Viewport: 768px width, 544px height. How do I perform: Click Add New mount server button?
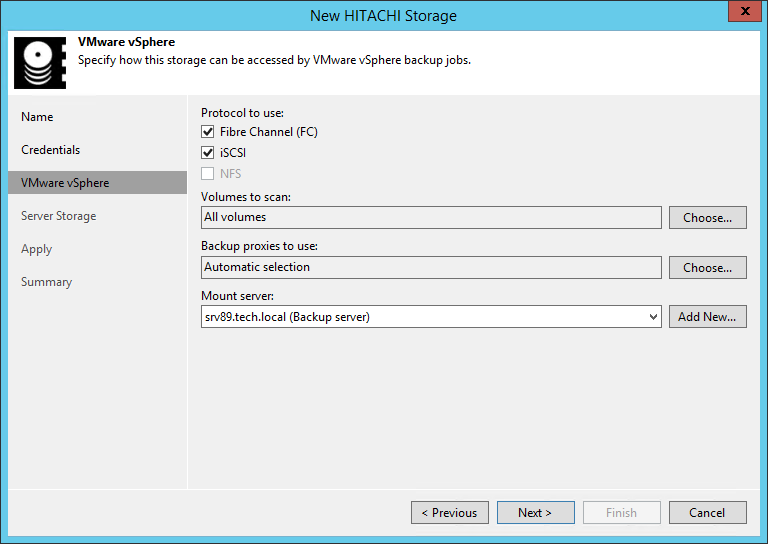(707, 317)
